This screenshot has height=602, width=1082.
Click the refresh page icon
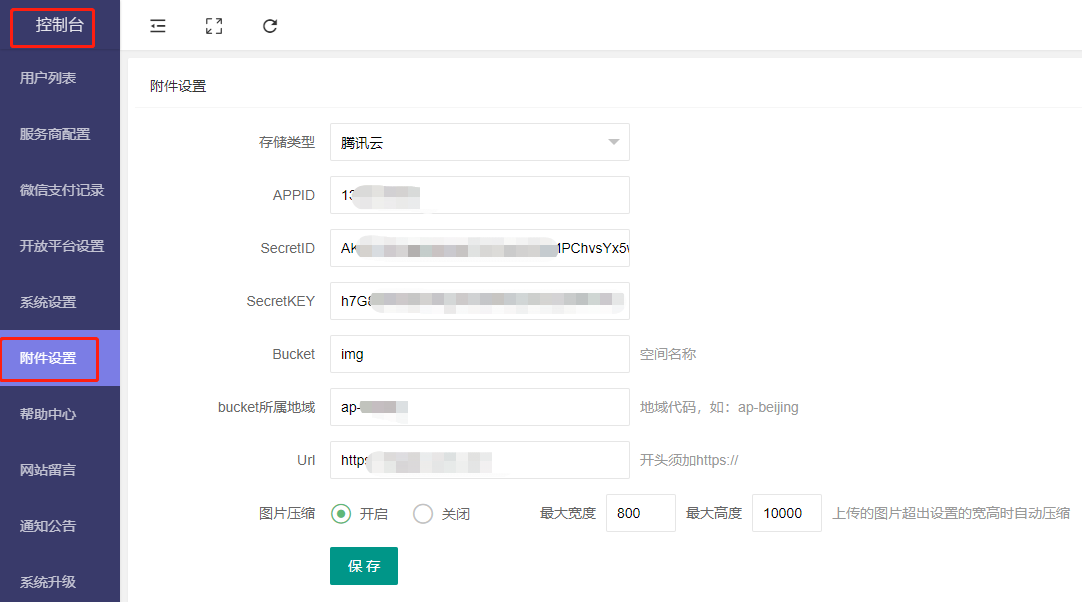[270, 26]
